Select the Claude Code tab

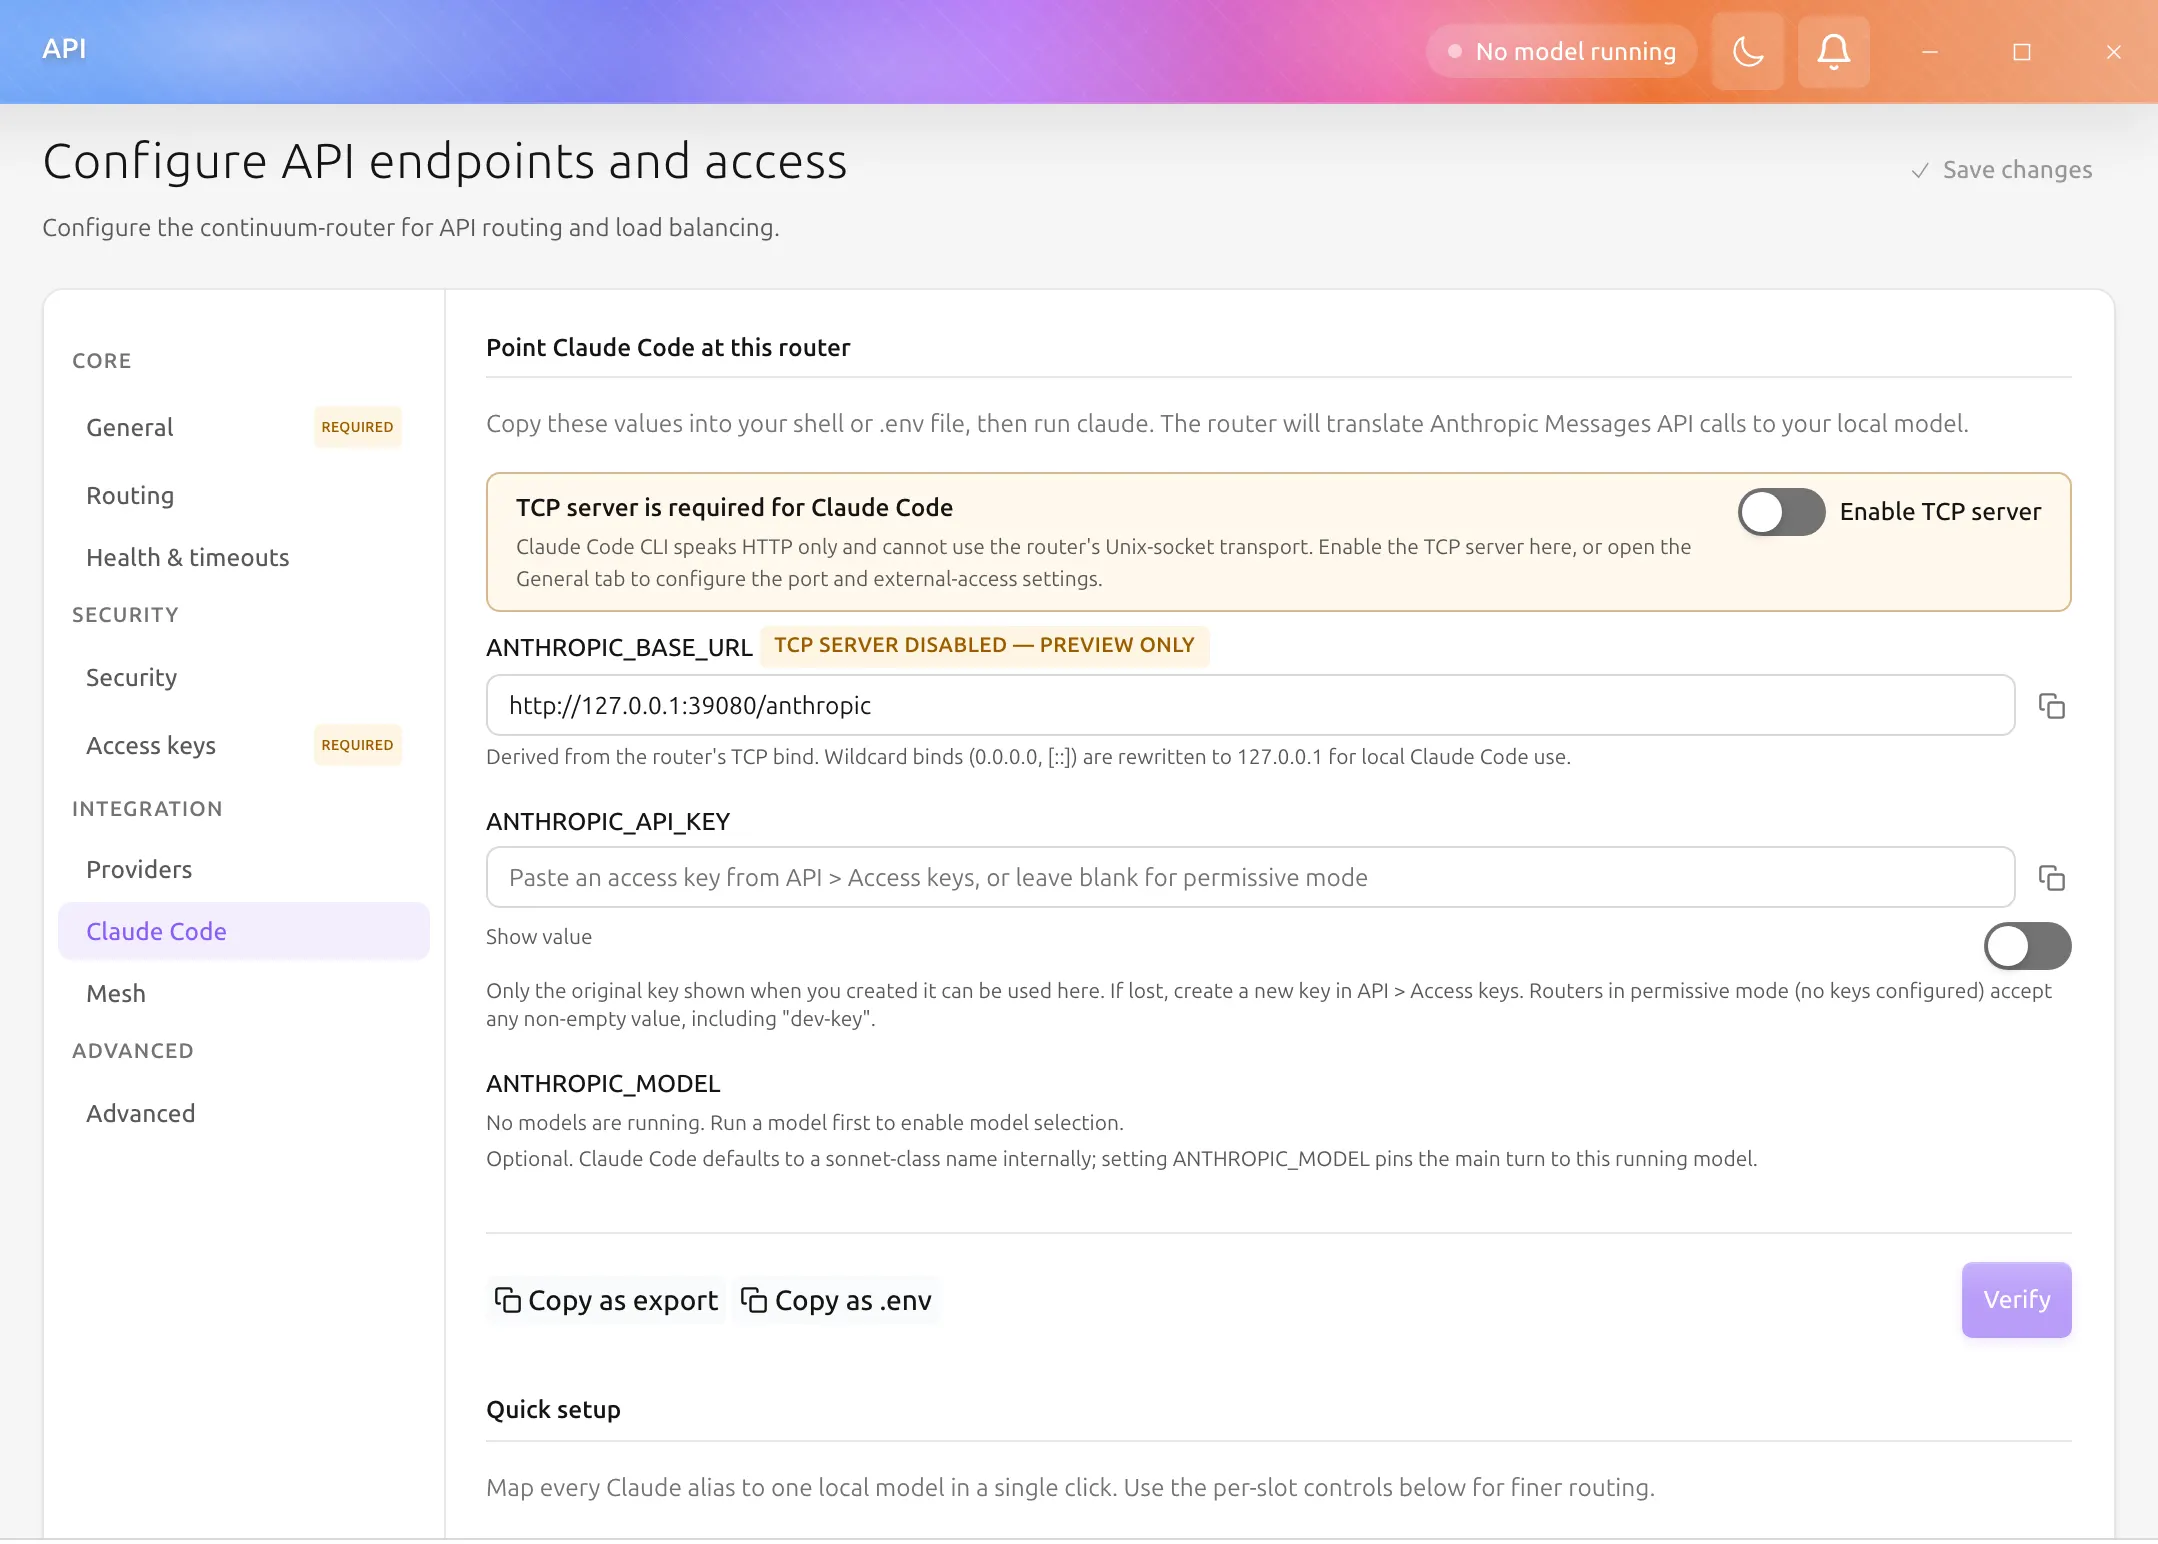click(x=244, y=932)
